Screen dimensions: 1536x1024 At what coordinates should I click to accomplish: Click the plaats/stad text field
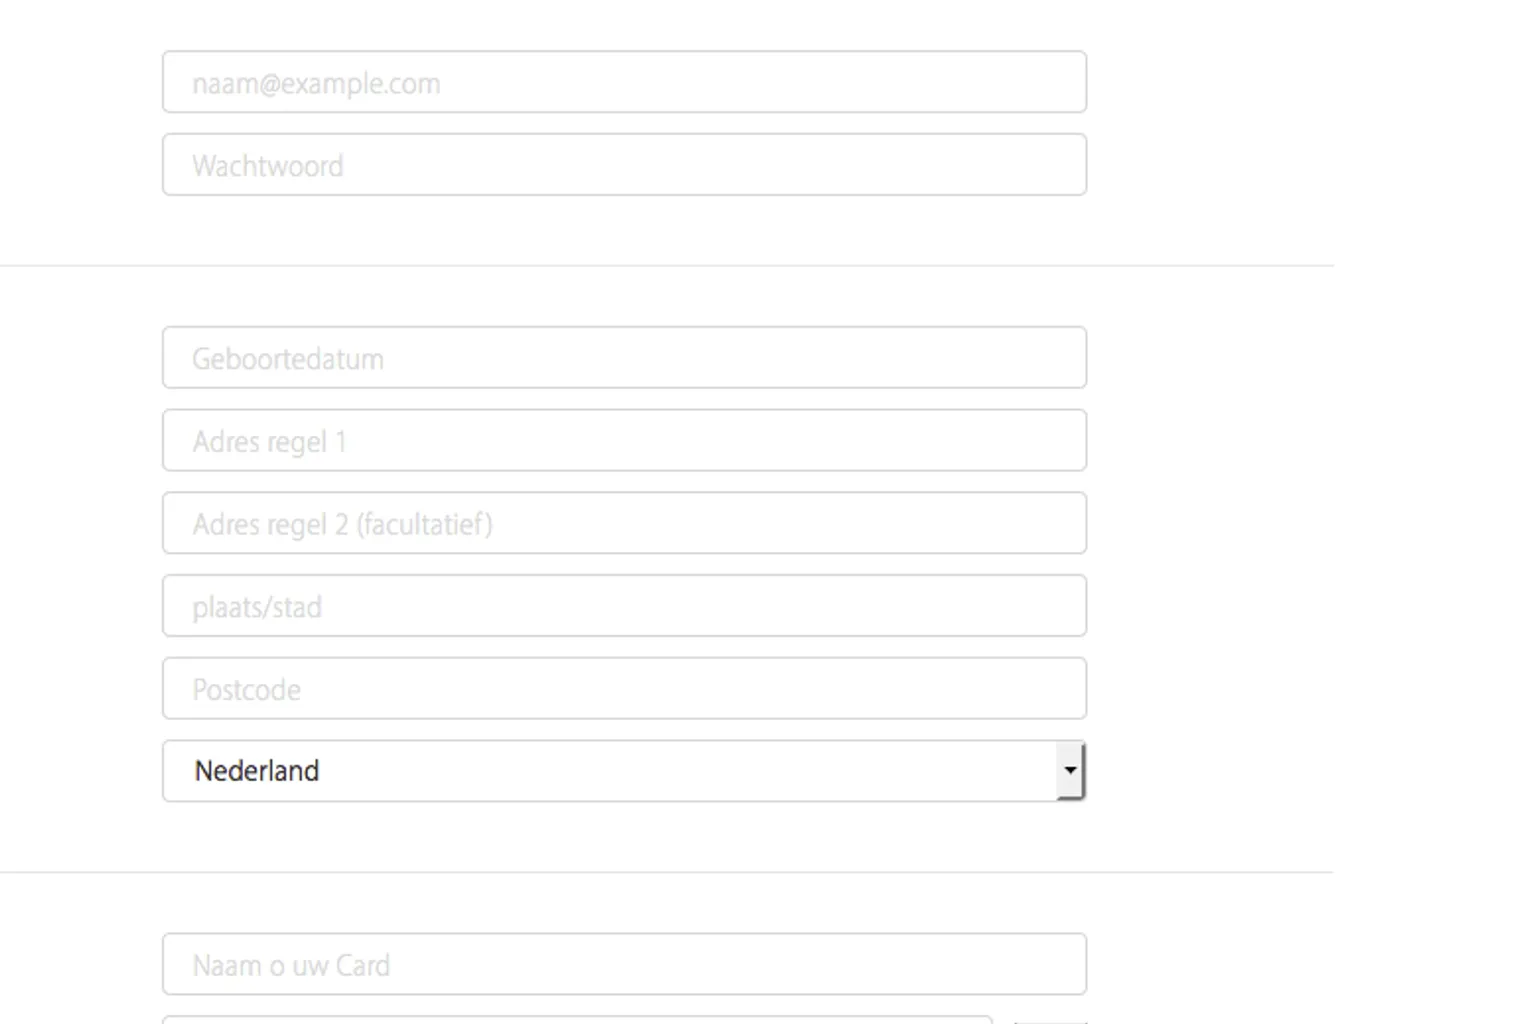pyautogui.click(x=624, y=606)
